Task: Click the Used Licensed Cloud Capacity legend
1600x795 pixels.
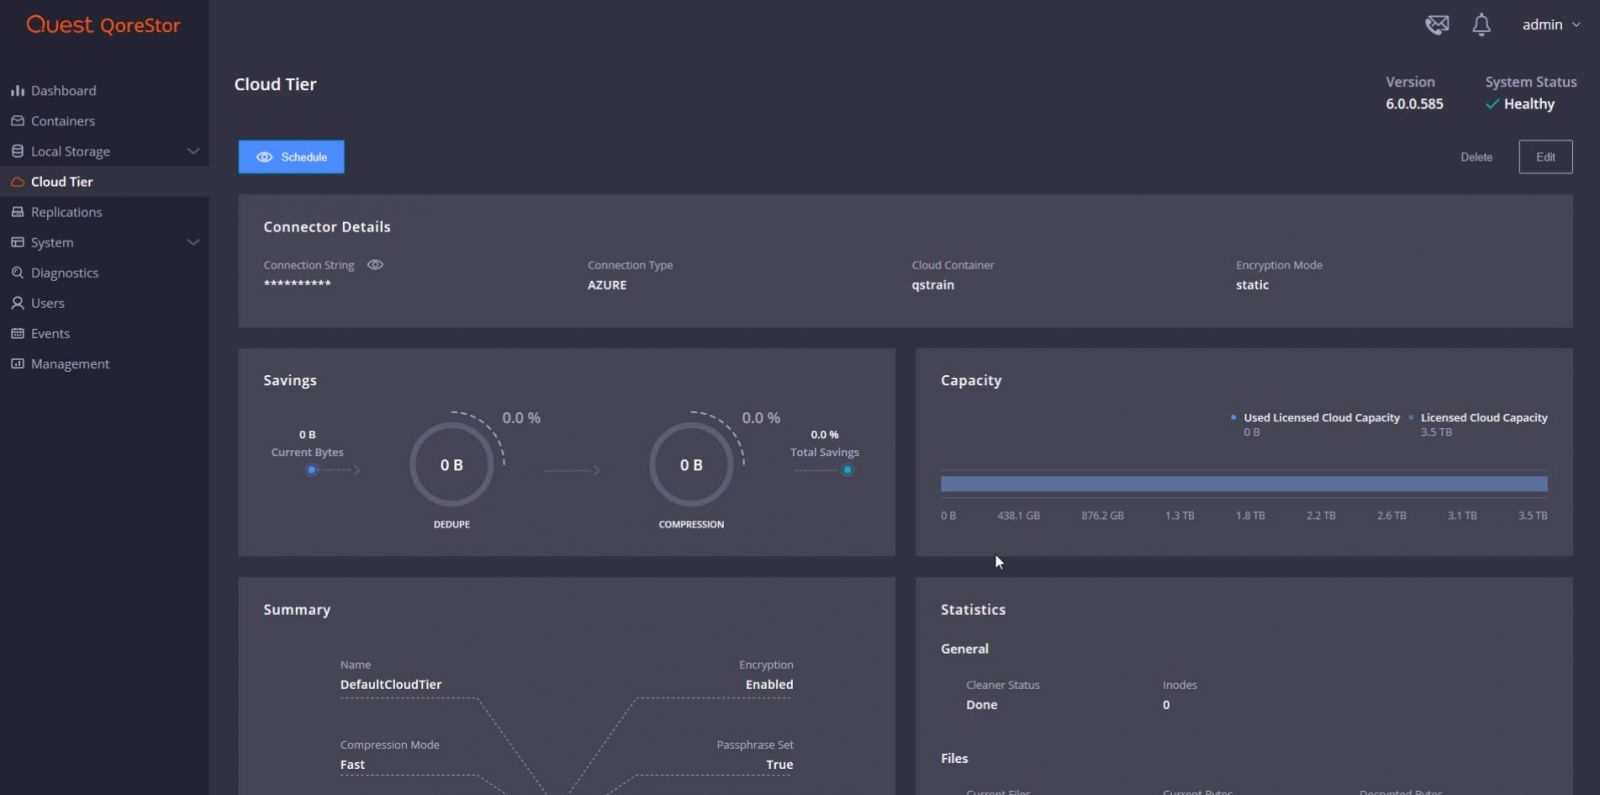Action: point(1315,418)
